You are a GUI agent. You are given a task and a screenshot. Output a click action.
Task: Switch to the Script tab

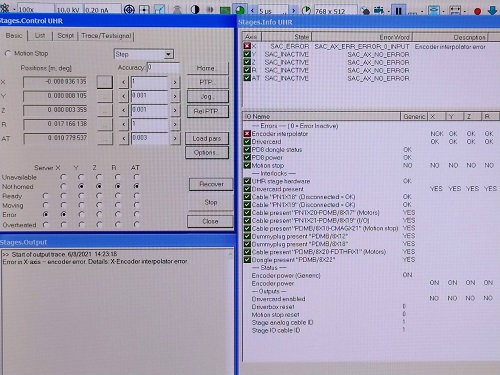pyautogui.click(x=65, y=35)
